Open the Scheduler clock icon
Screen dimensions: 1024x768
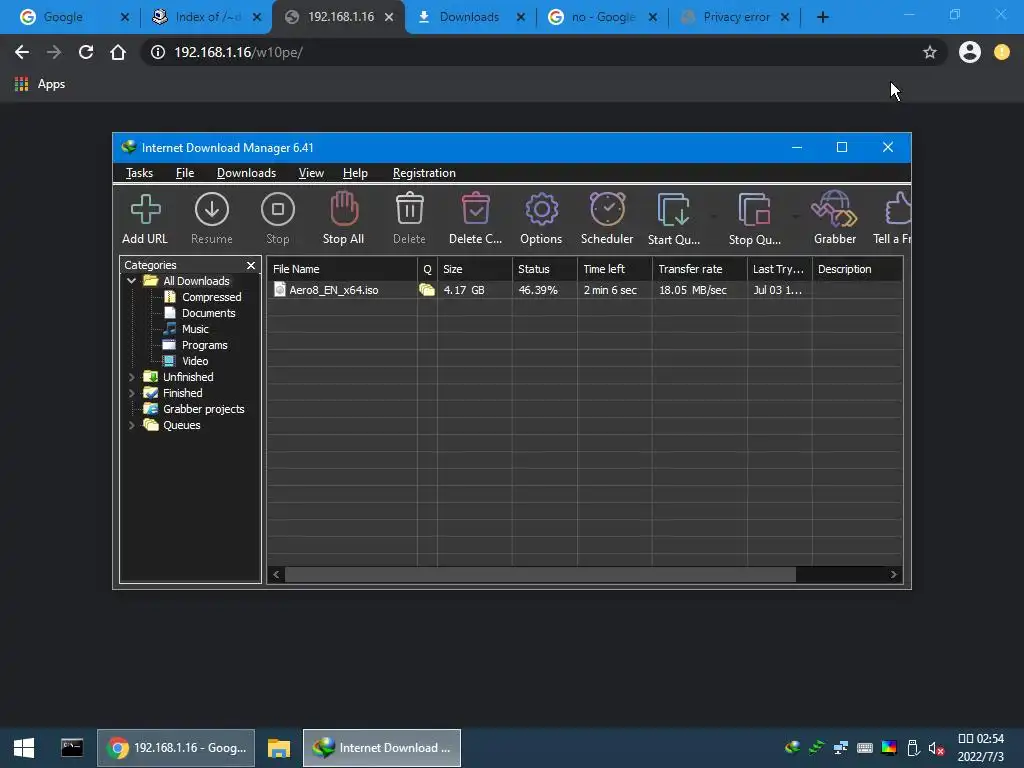pyautogui.click(x=607, y=209)
